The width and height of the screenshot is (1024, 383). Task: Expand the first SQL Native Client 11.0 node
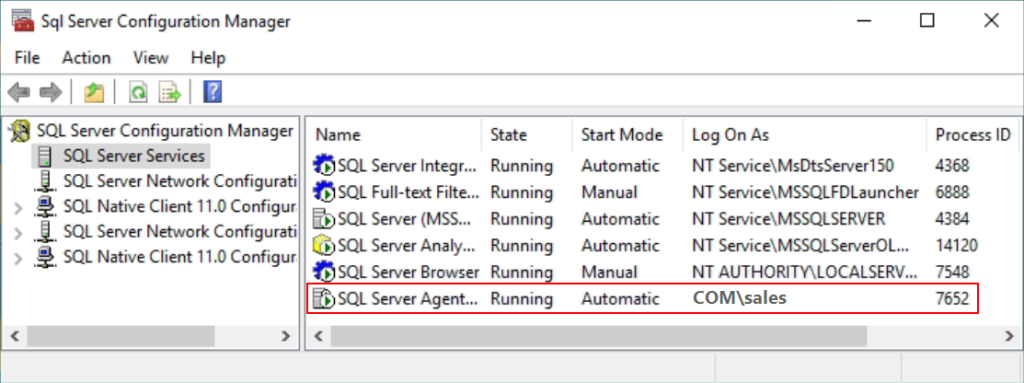(x=19, y=207)
